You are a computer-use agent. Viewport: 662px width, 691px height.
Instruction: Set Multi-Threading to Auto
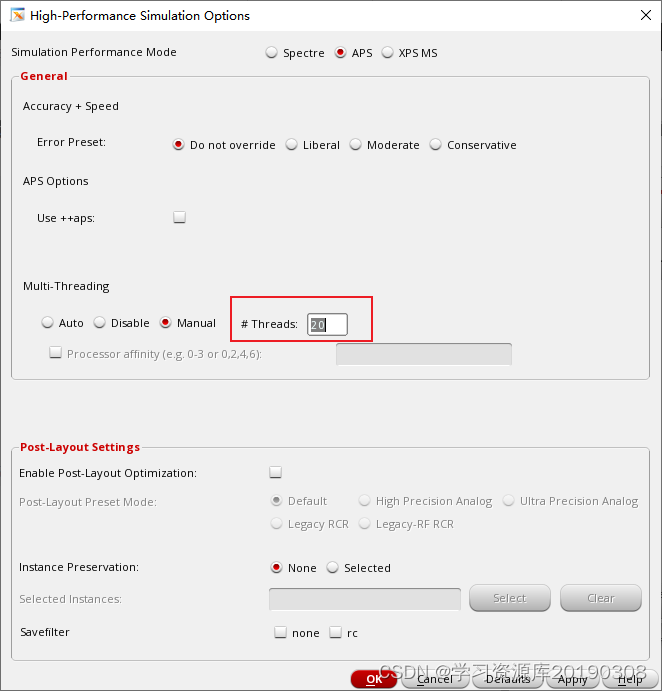48,323
